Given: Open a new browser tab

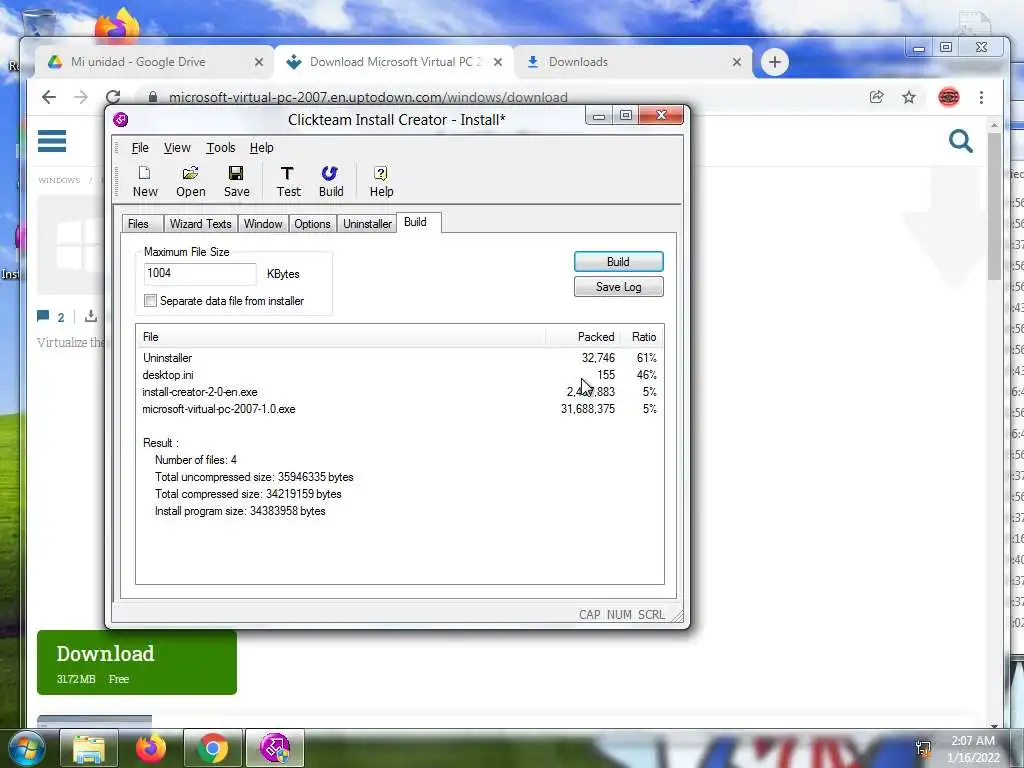Looking at the screenshot, I should (x=775, y=62).
